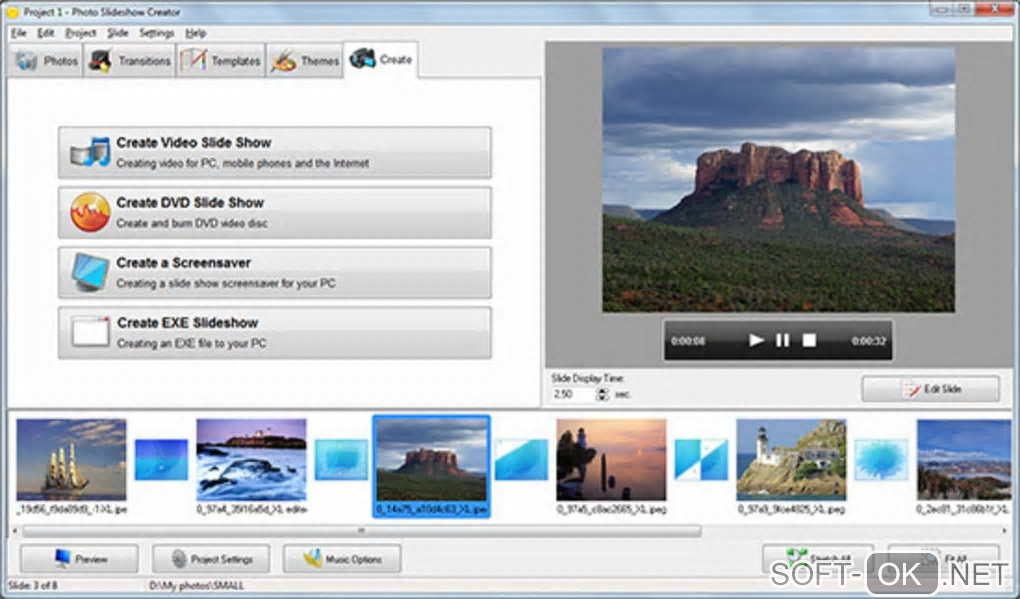Open the File menu
This screenshot has height=599, width=1020.
point(19,33)
